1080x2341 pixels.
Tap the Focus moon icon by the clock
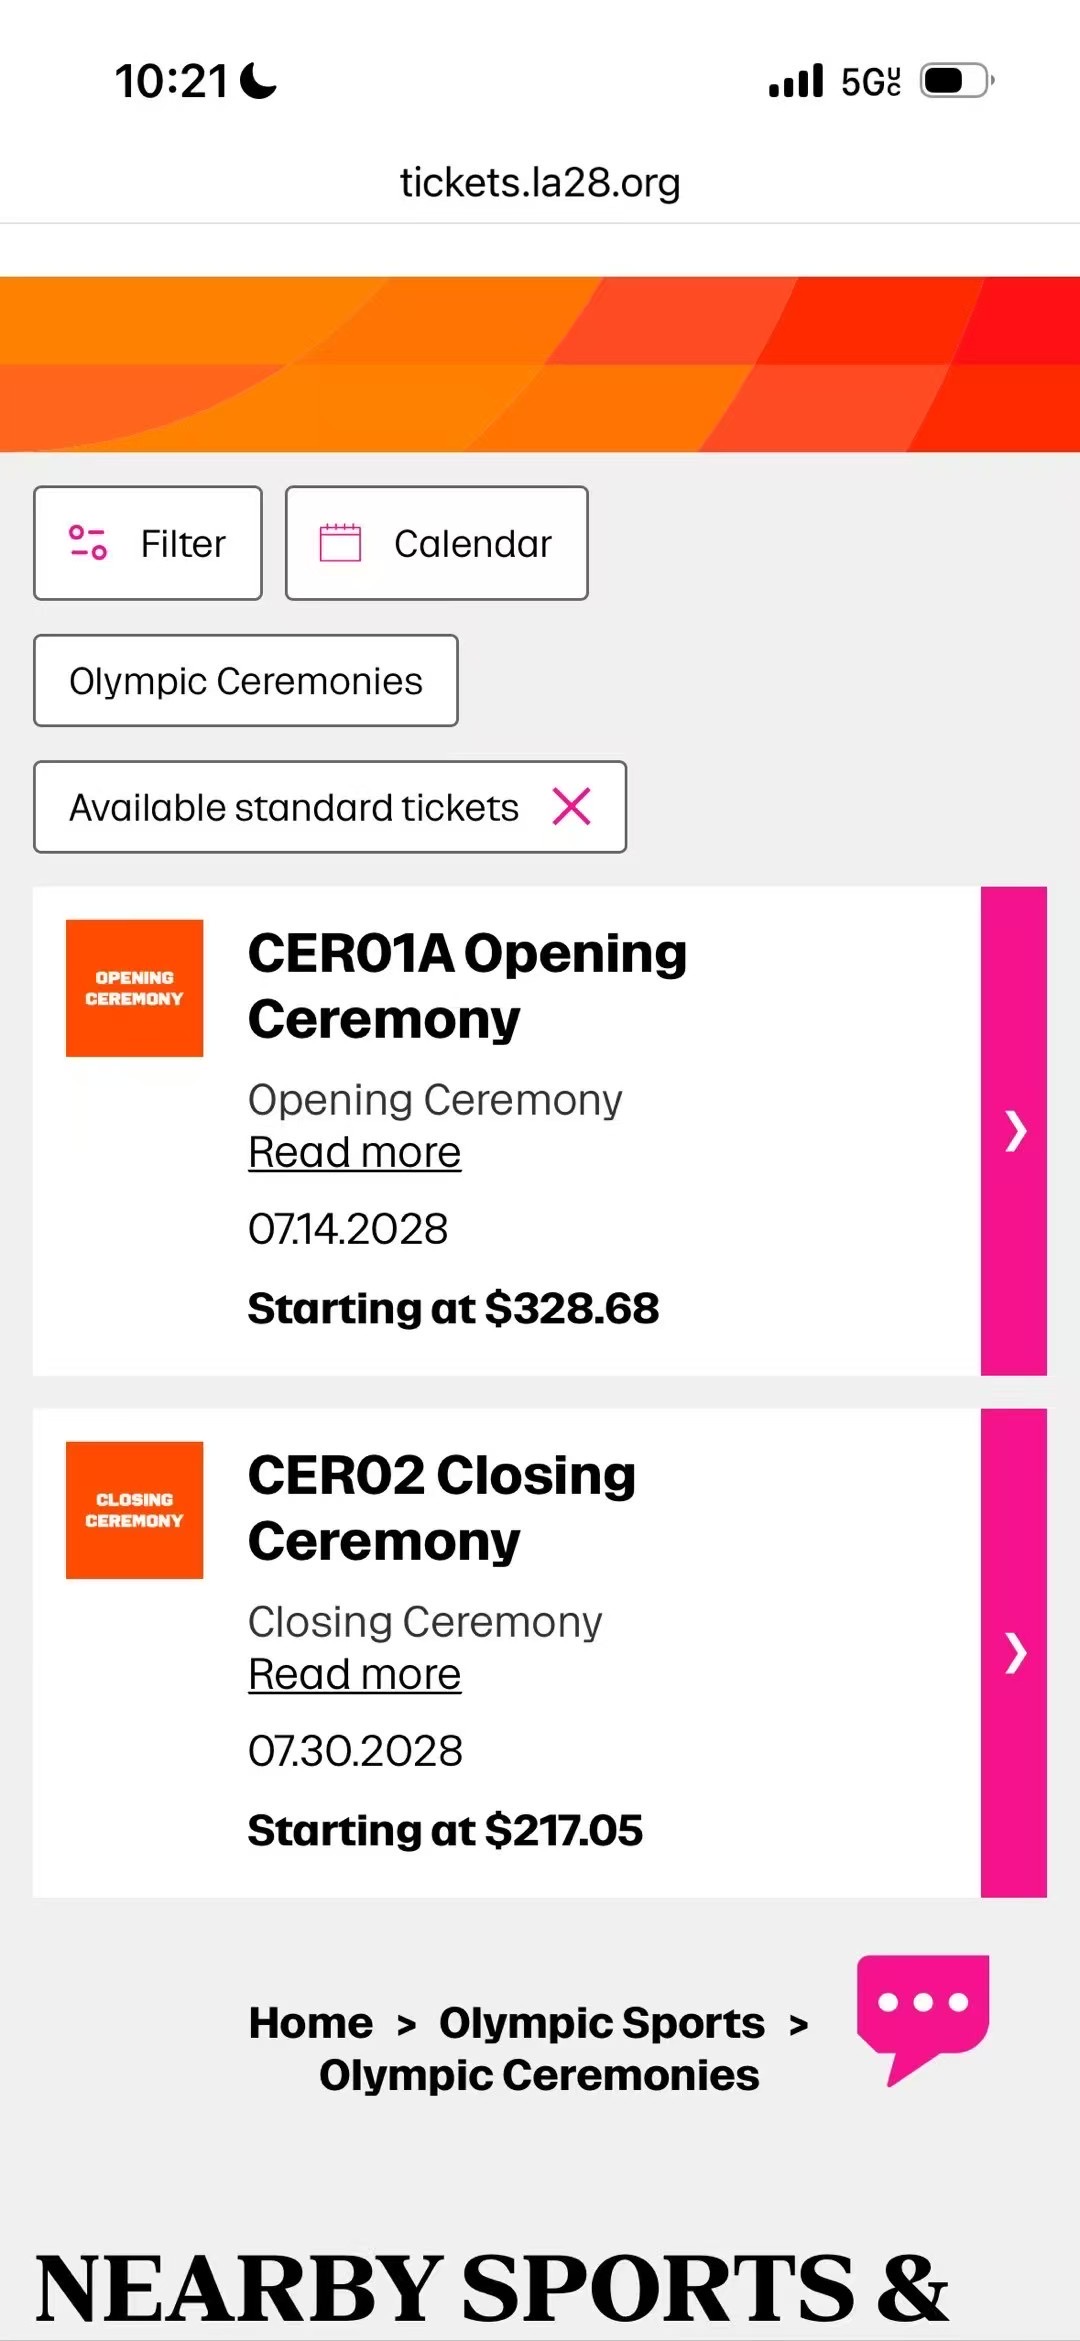click(x=259, y=80)
